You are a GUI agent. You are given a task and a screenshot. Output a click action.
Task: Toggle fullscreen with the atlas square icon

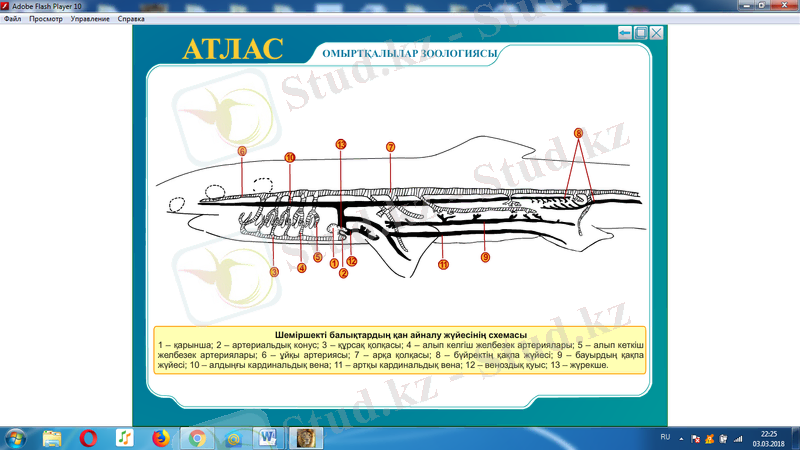641,33
